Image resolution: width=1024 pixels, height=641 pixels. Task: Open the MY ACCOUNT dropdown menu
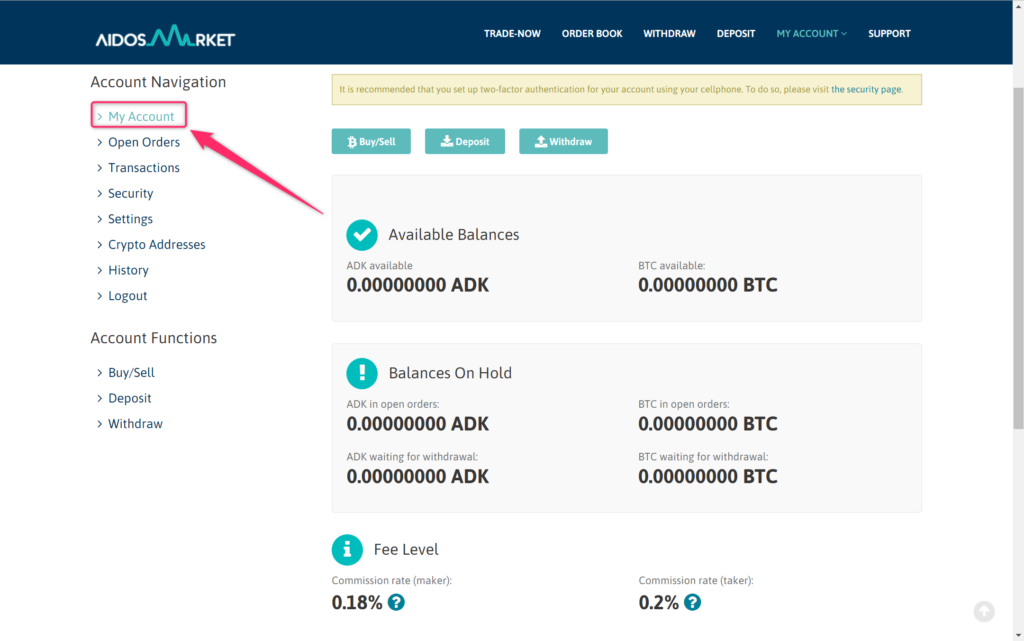pos(811,34)
